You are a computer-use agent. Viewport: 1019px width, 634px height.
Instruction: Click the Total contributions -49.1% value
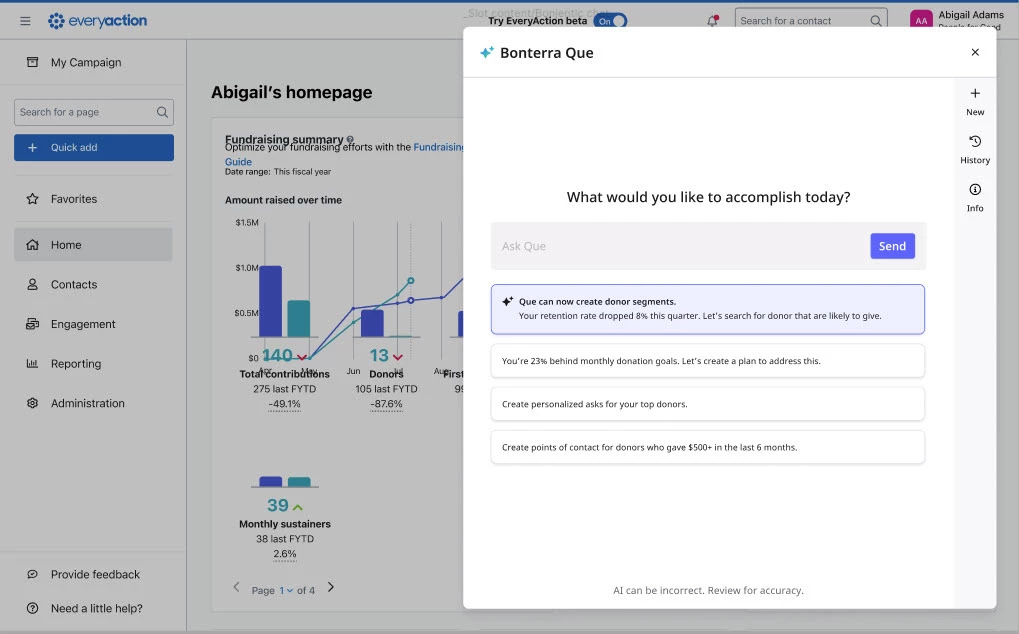(285, 404)
